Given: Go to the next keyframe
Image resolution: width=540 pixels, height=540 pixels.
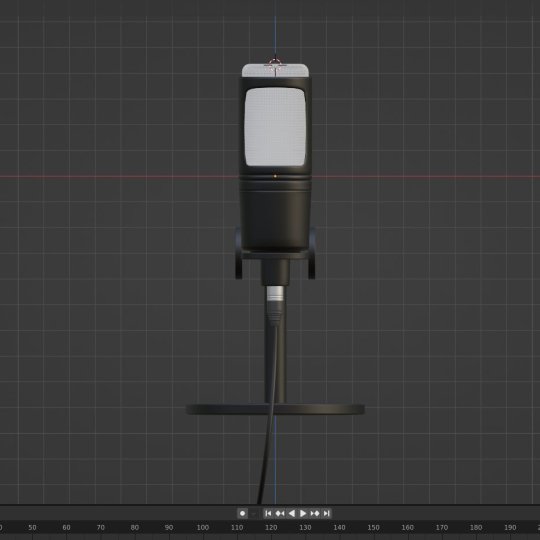Looking at the screenshot, I should (x=315, y=513).
